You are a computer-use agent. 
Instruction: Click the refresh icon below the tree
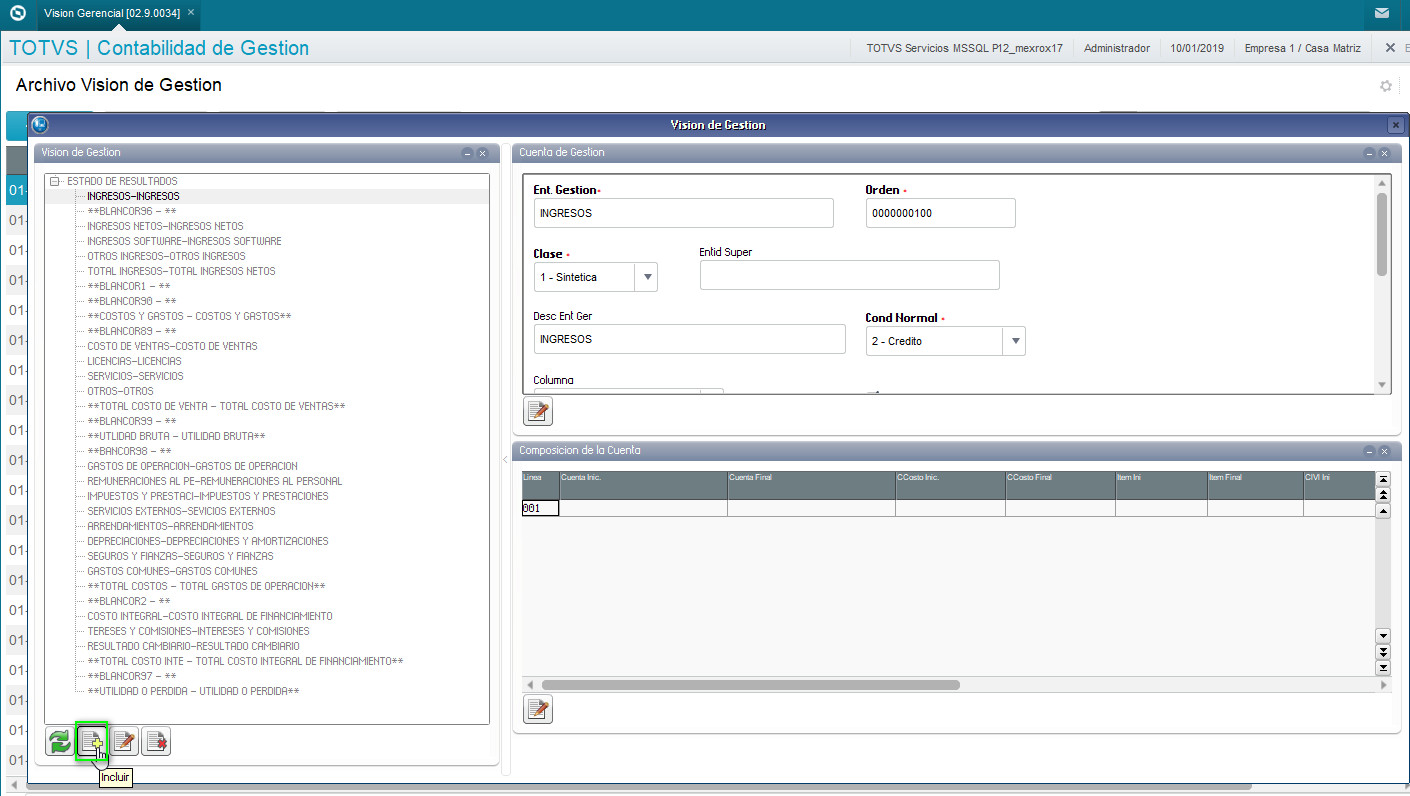tap(60, 741)
